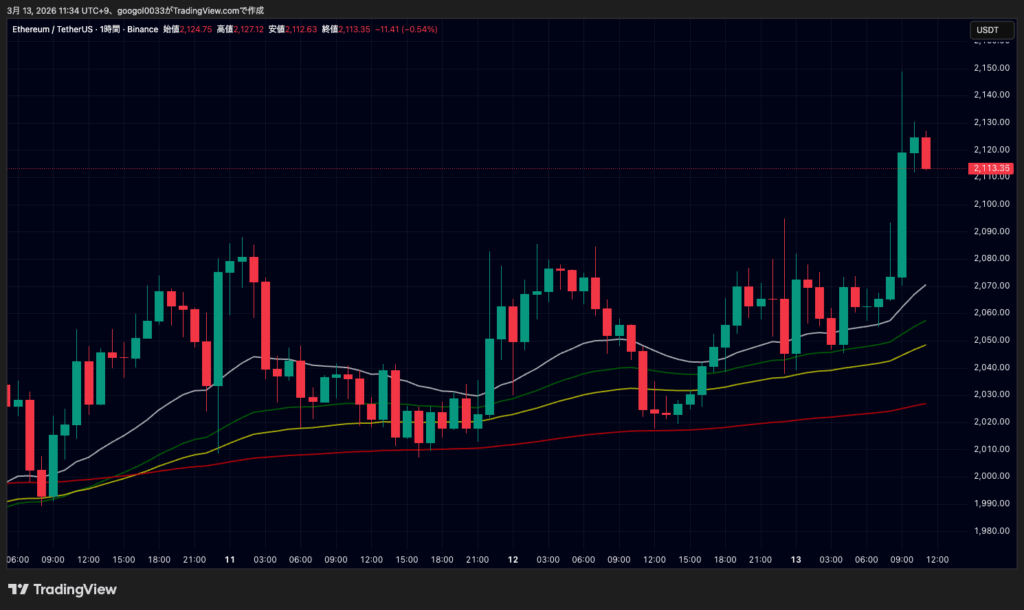Image resolution: width=1024 pixels, height=610 pixels.
Task: Click the TradingView logo at the bottom left
Action: pos(62,589)
